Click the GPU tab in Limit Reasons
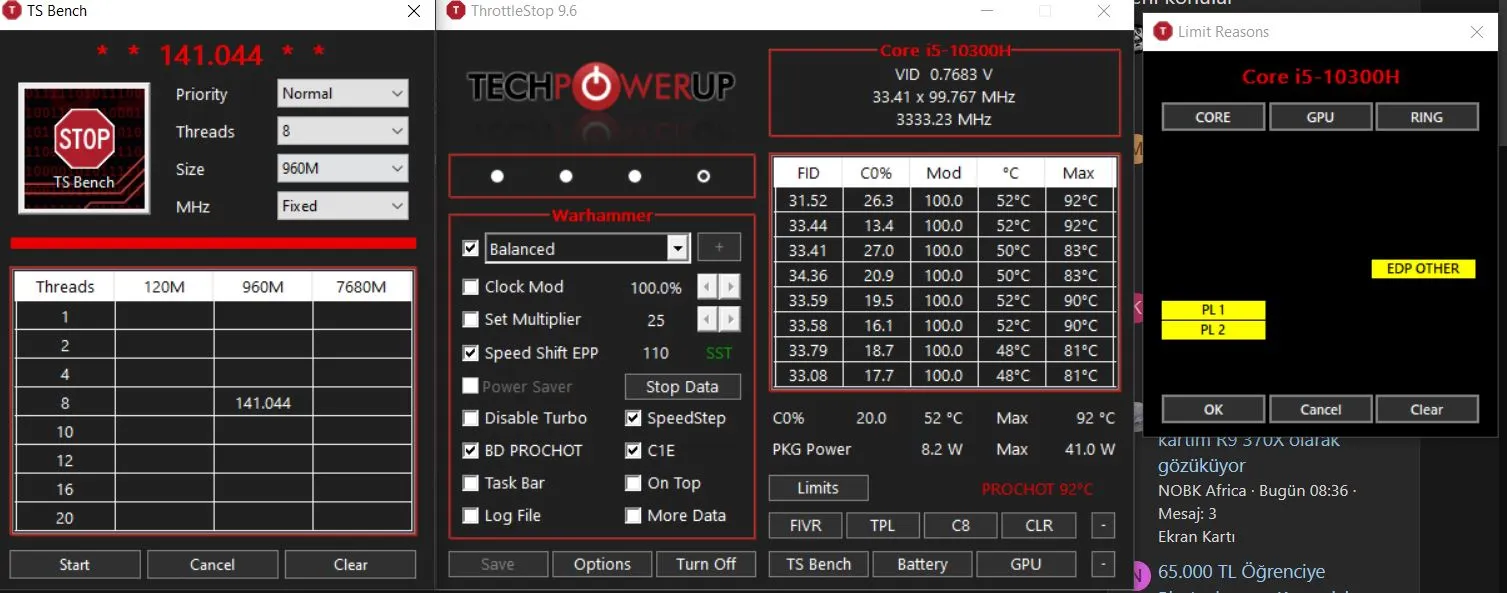 [x=1320, y=117]
